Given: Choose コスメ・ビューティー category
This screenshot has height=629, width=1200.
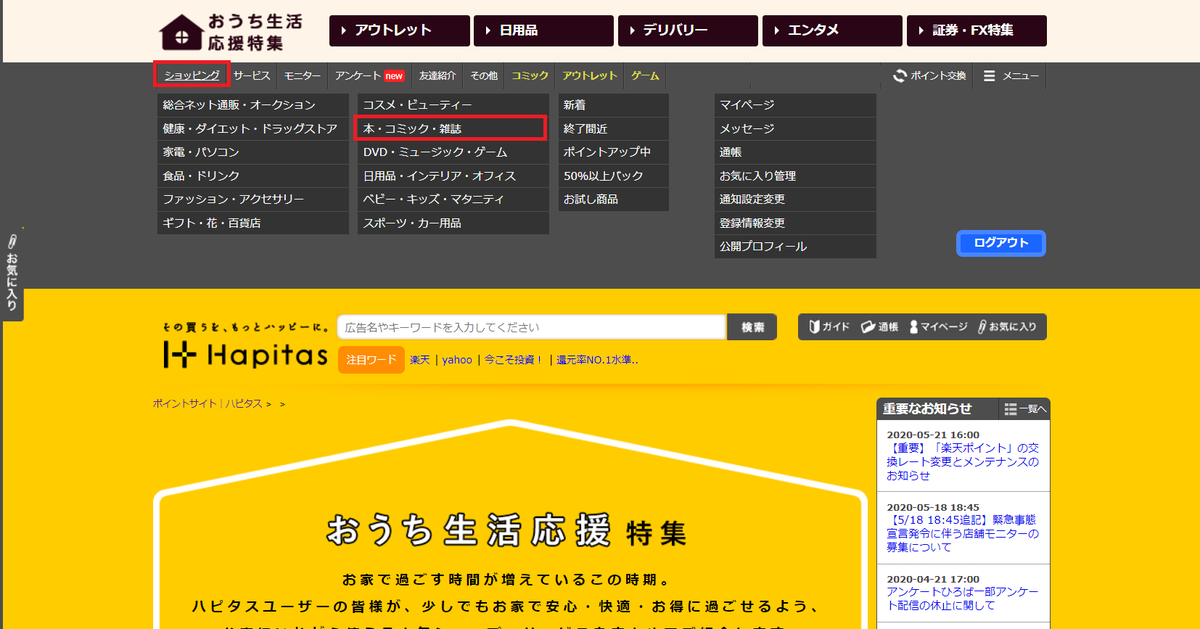Looking at the screenshot, I should click(x=453, y=105).
